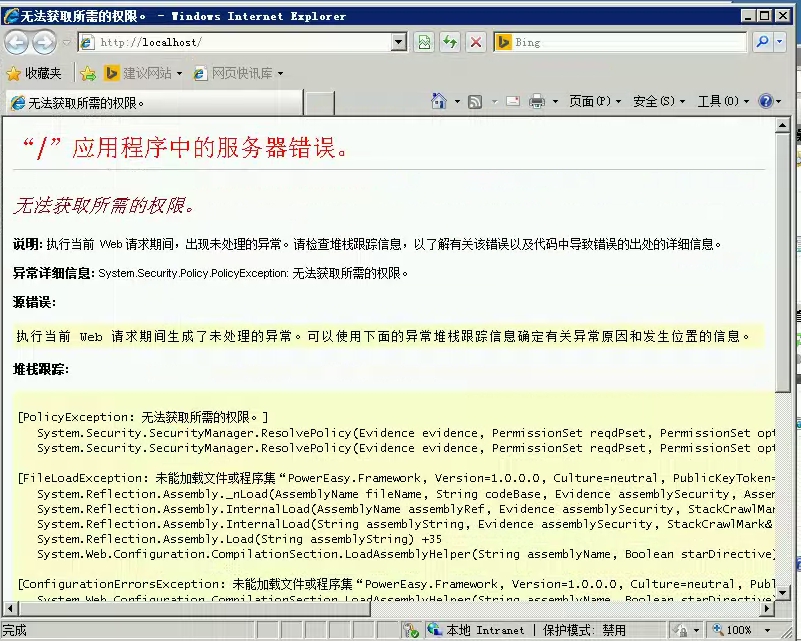Click the 建议网站 suggested sites link

point(144,73)
